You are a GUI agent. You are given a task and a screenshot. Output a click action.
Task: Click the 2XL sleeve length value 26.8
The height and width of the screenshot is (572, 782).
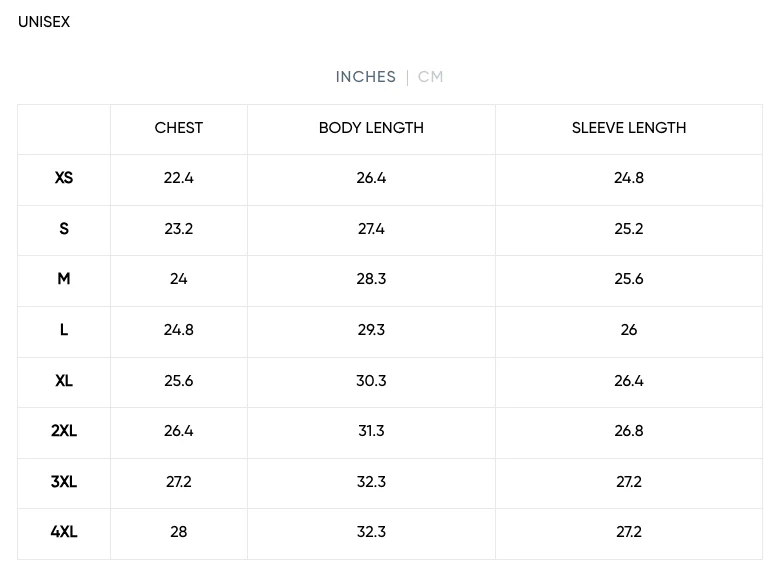tap(629, 431)
